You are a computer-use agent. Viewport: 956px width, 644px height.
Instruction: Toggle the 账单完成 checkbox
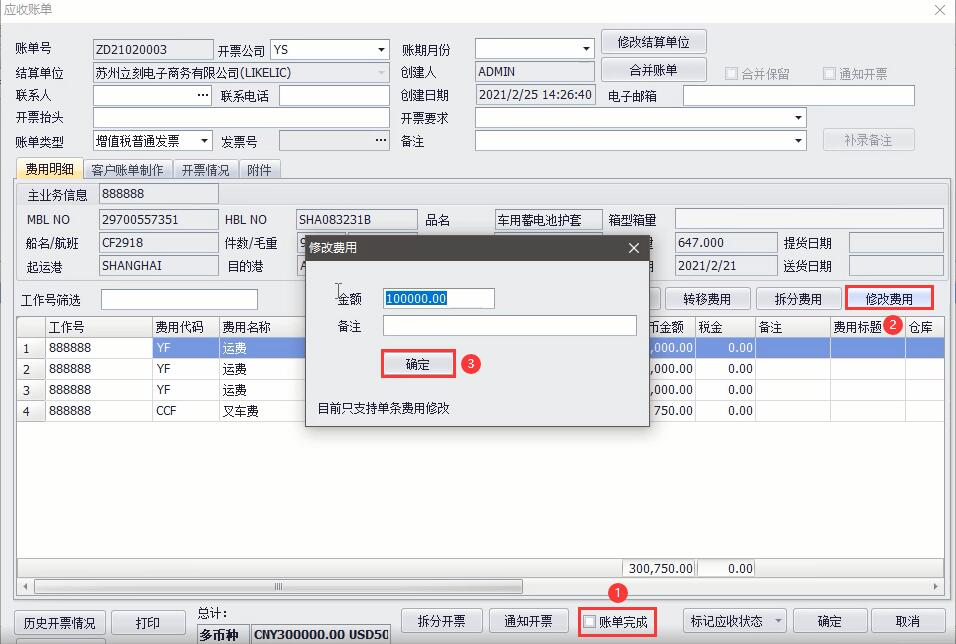(590, 622)
